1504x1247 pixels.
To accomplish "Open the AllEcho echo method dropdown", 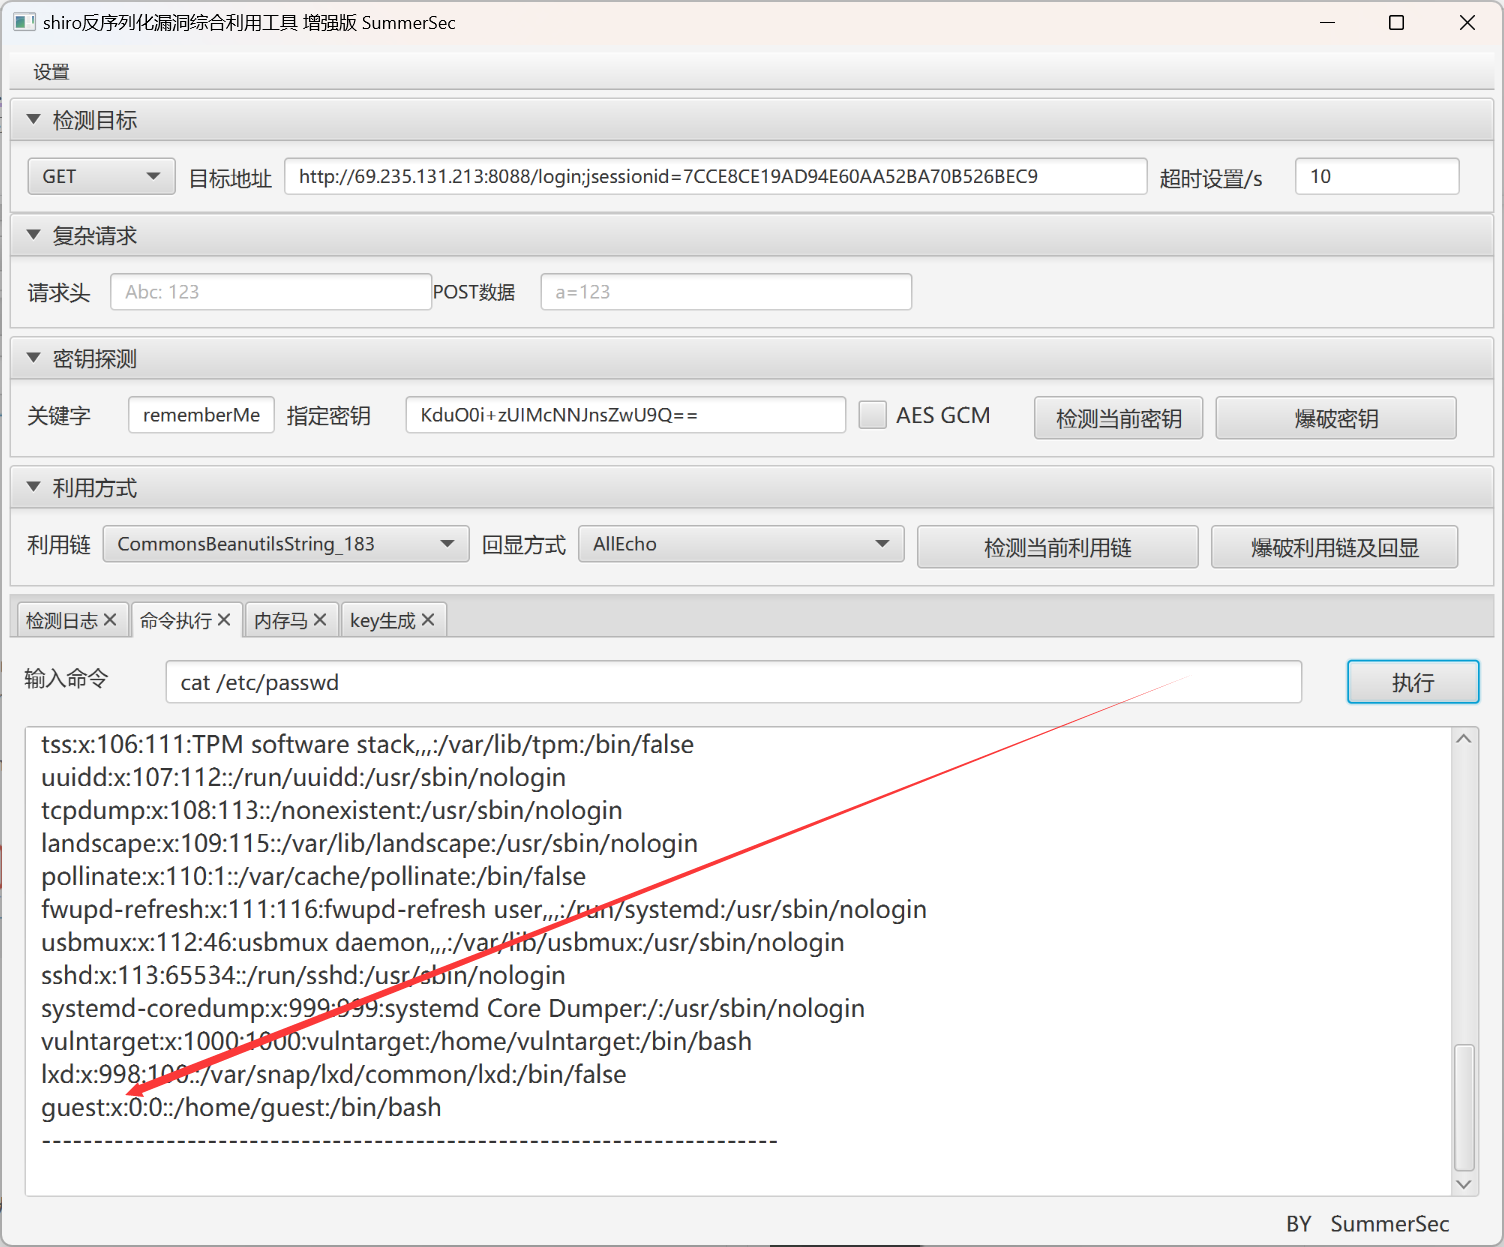I will pos(741,544).
